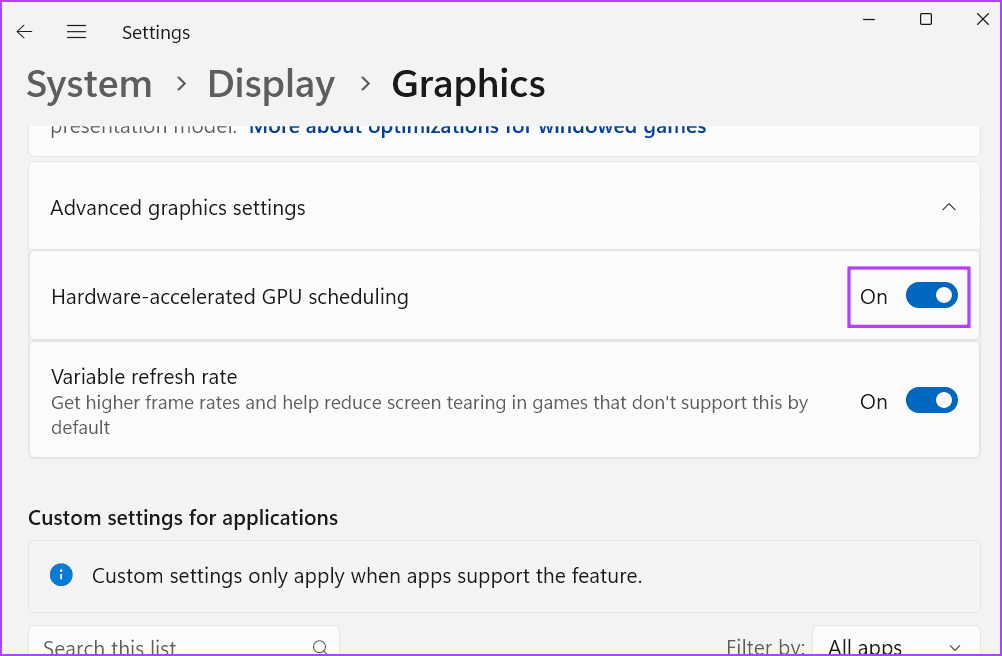The height and width of the screenshot is (656, 1002).
Task: Click the search magnifier icon
Action: point(320,646)
